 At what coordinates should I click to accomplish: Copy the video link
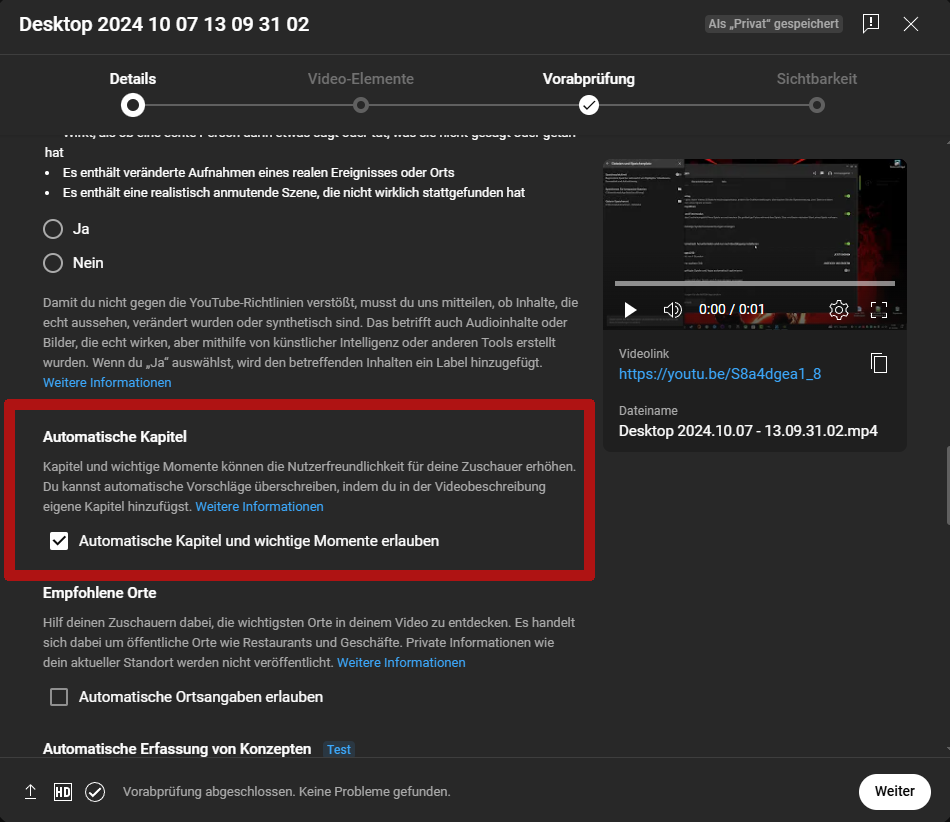pyautogui.click(x=879, y=364)
